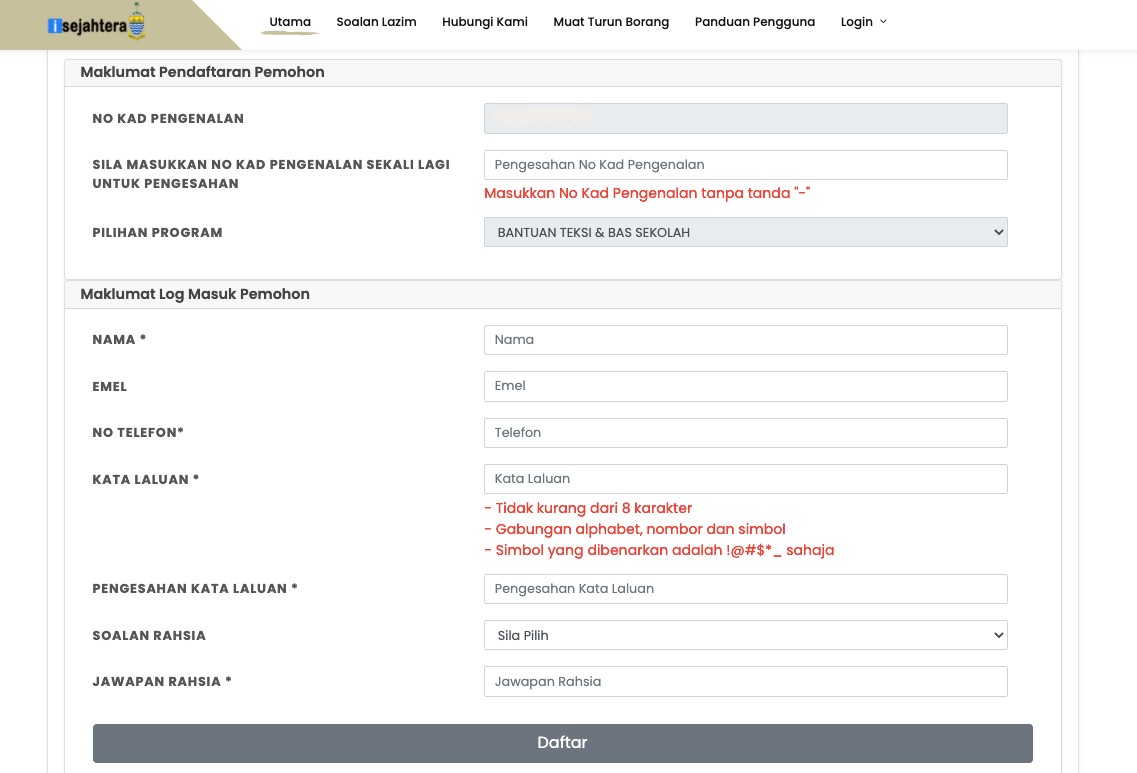The width and height of the screenshot is (1137, 773).
Task: Select the Jawapan Rahsia input field
Action: (745, 682)
